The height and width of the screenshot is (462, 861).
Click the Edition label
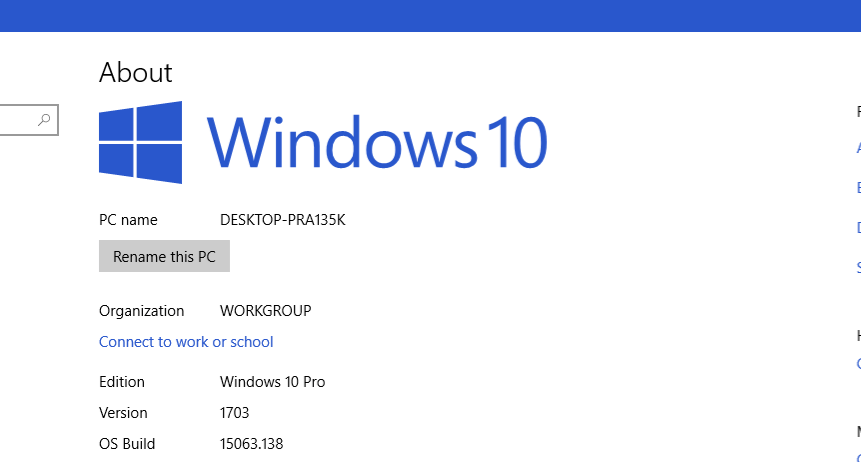click(122, 382)
